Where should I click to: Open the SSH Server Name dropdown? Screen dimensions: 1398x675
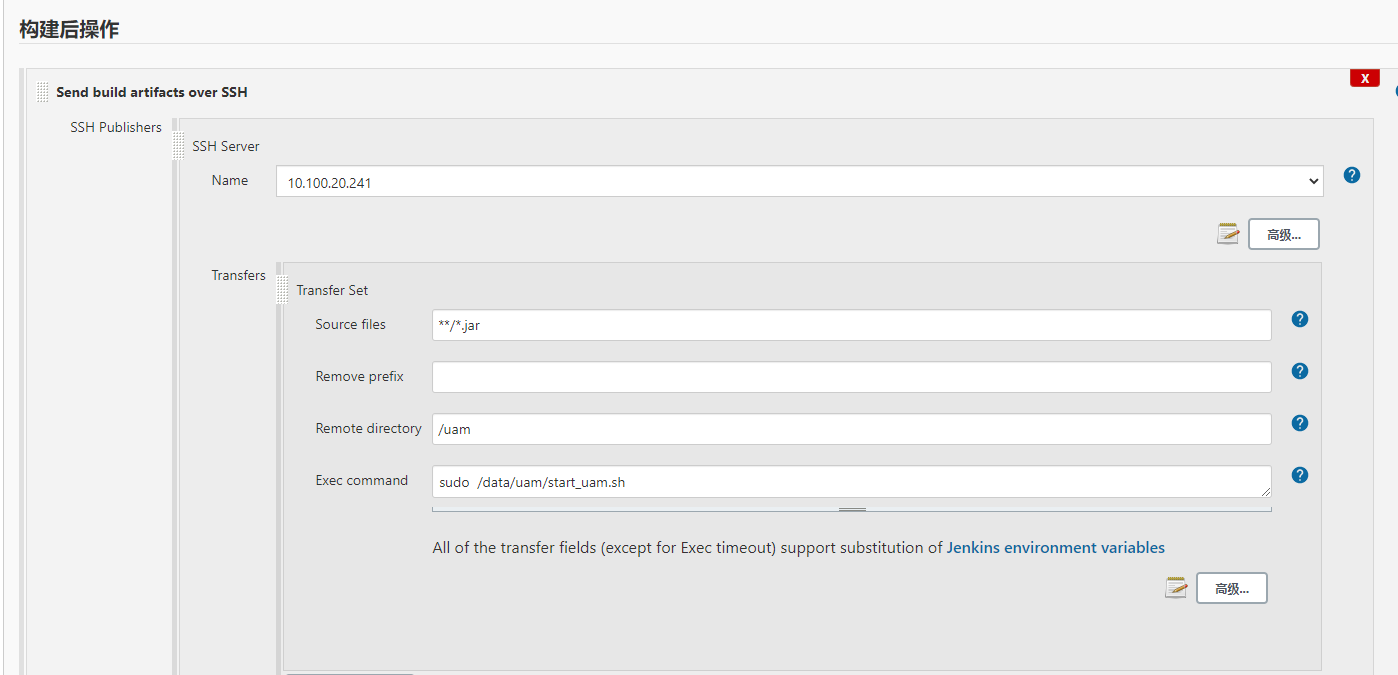(799, 182)
